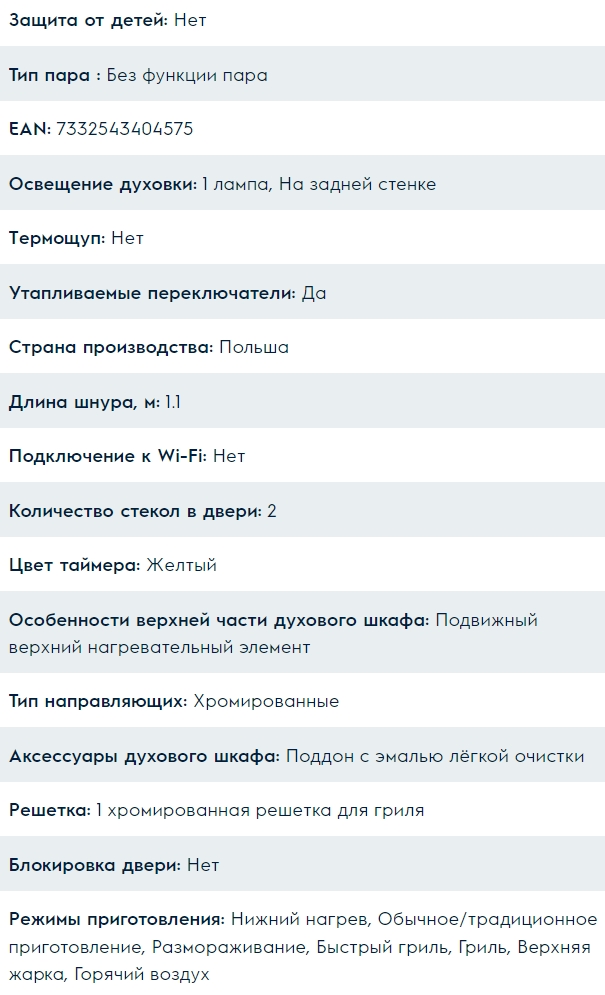Click the "Освещение духовки" label
The width and height of the screenshot is (605, 995).
coord(103,184)
